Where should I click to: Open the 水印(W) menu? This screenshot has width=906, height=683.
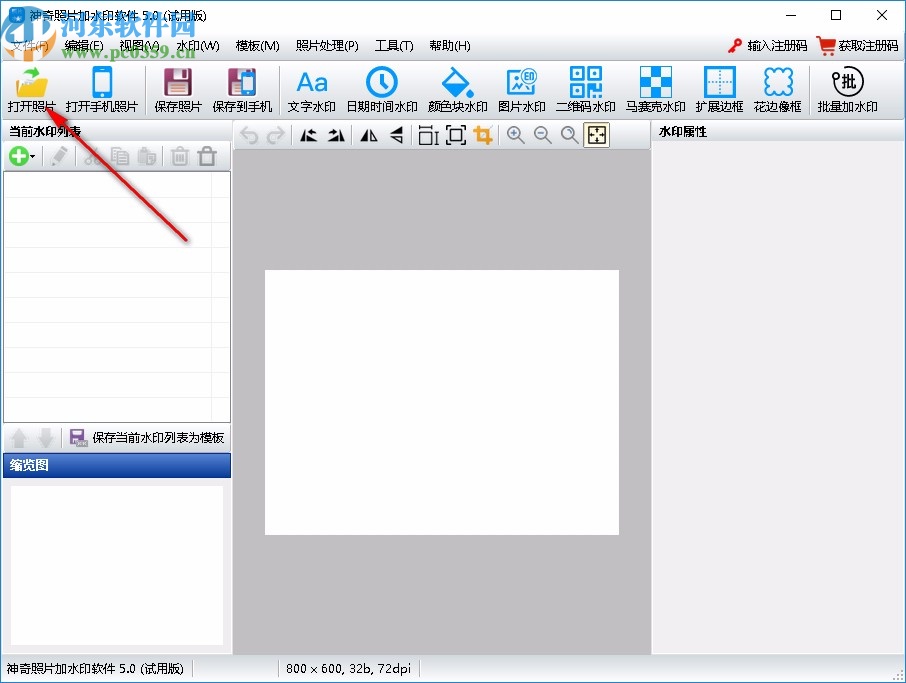[198, 46]
